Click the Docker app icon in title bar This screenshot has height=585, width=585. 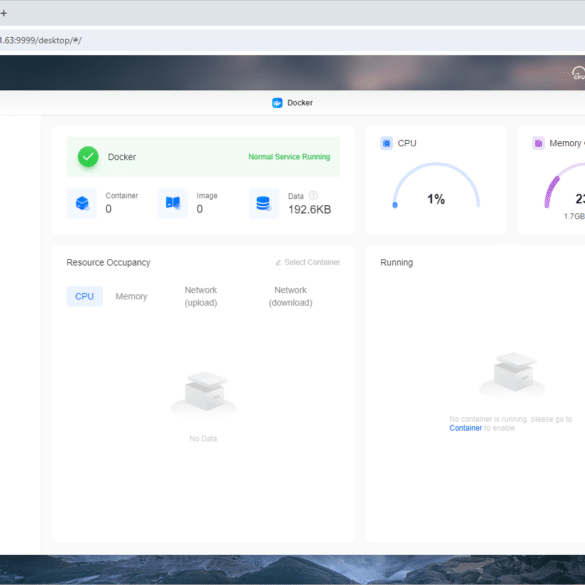277,103
